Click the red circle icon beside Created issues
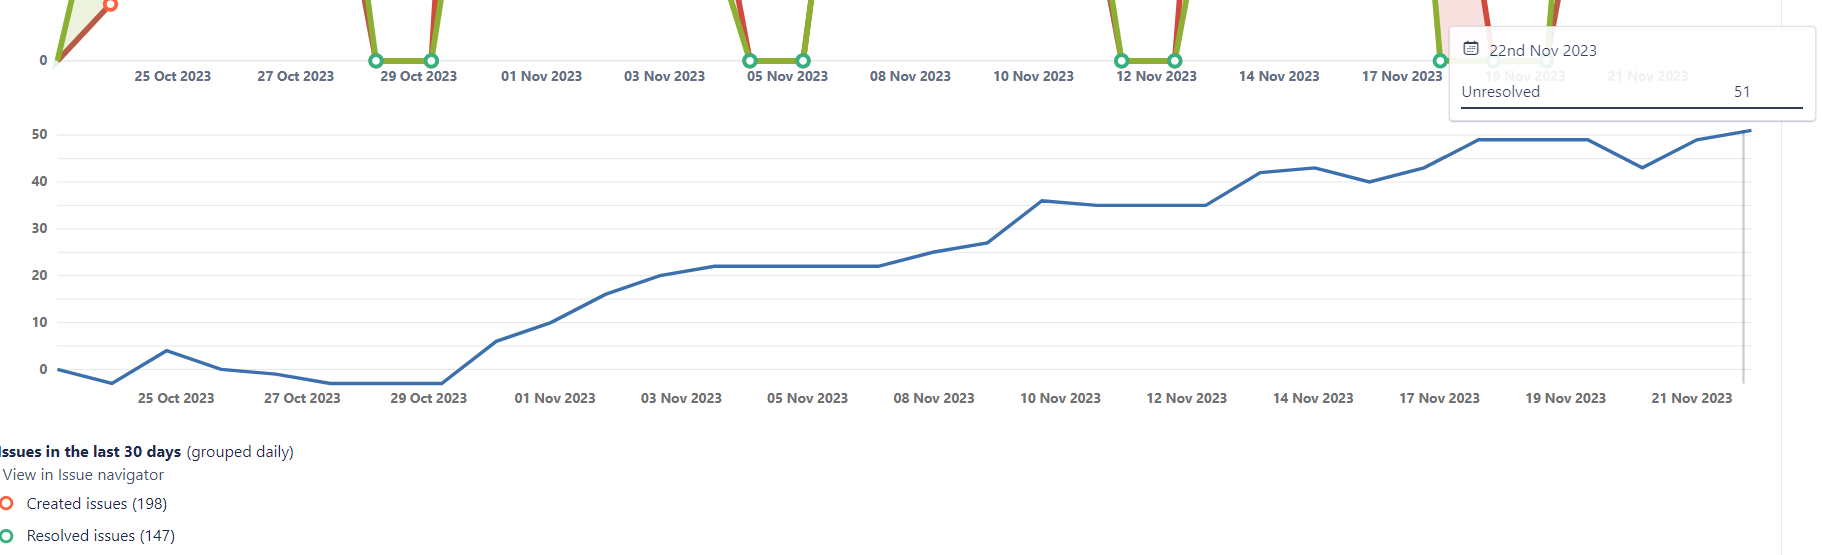The width and height of the screenshot is (1822, 555). click(x=7, y=504)
